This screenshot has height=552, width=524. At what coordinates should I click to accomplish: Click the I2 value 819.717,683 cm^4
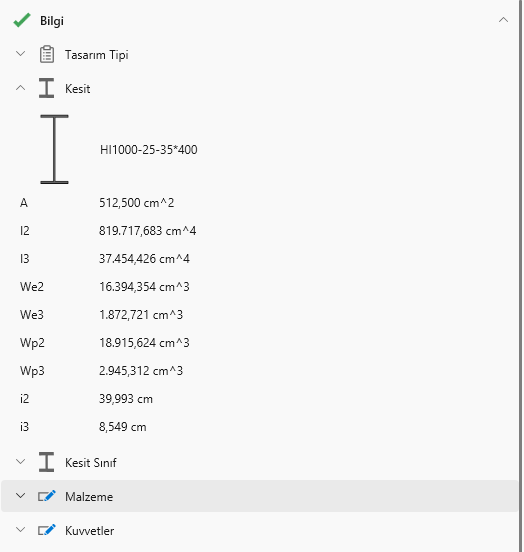pyautogui.click(x=148, y=231)
